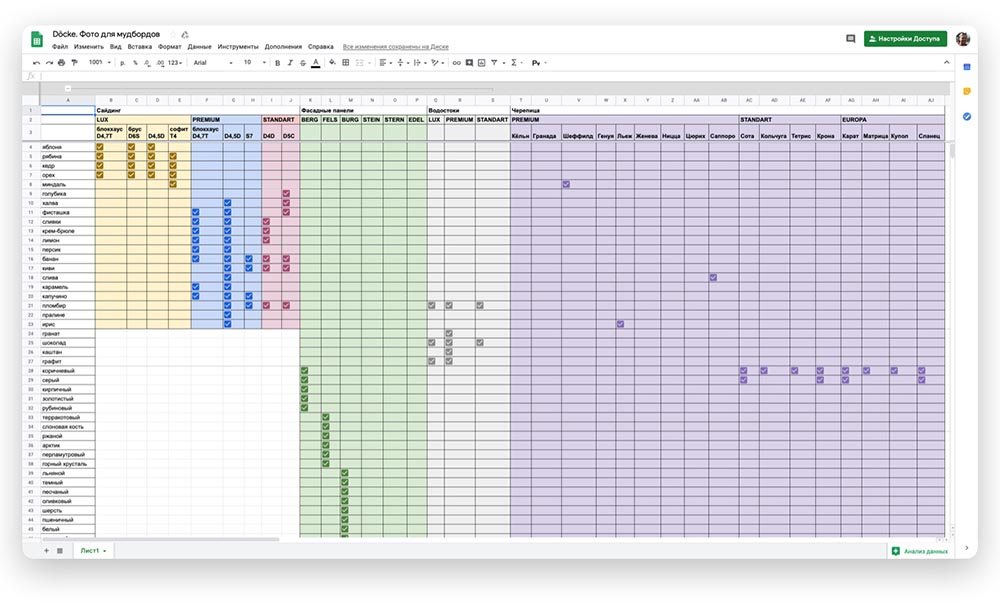Toggle the Саппоро checkbox in the слива row
The height and width of the screenshot is (606, 1000).
point(713,277)
